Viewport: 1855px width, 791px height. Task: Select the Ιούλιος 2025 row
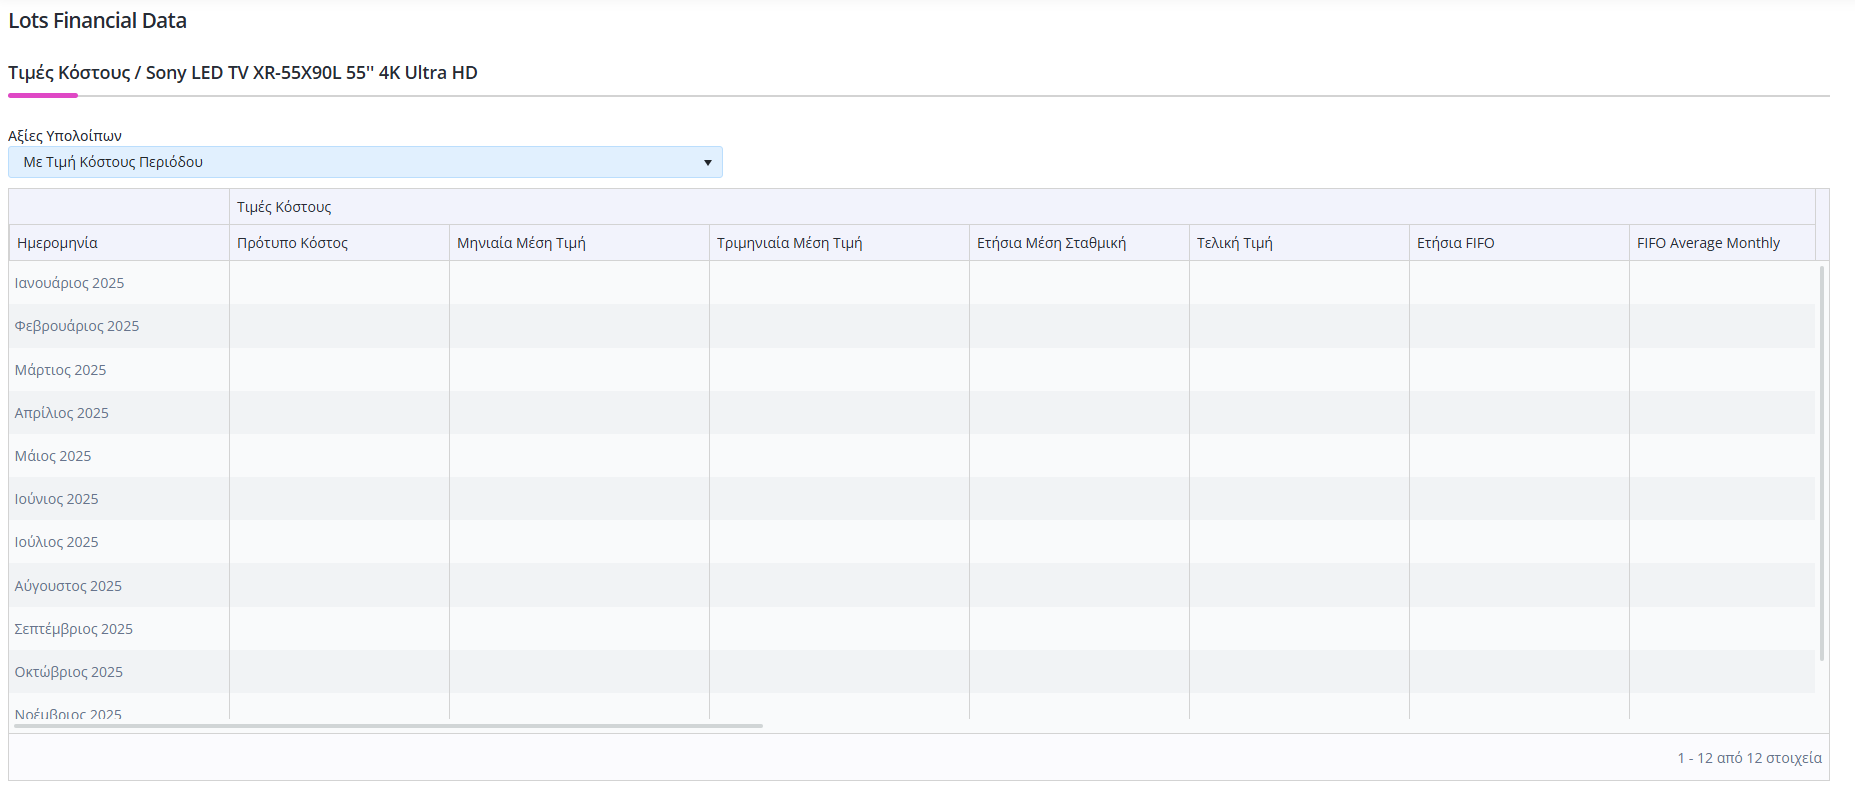pos(912,542)
